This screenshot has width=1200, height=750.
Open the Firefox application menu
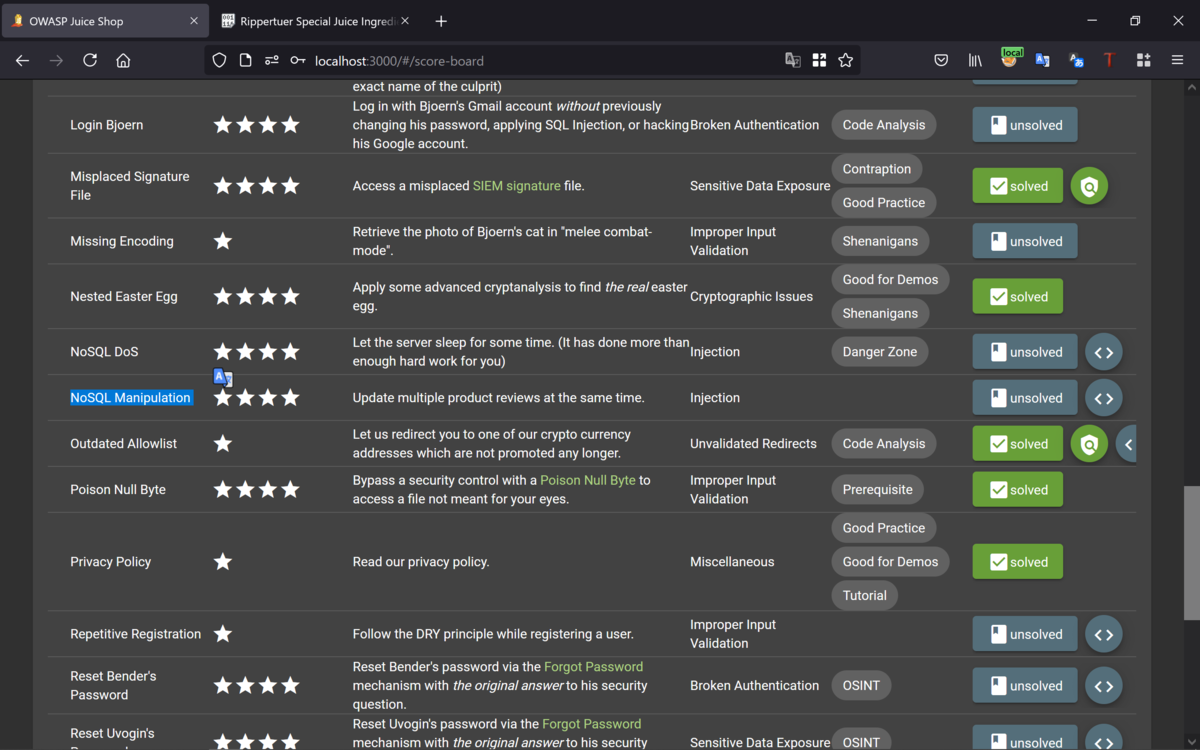tap(1177, 60)
